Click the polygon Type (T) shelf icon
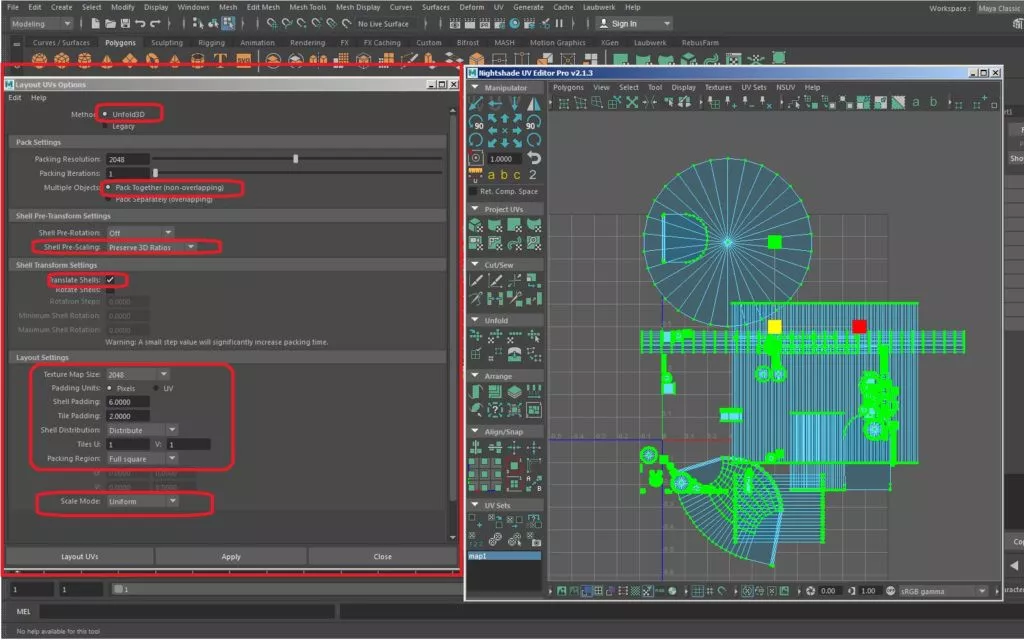1024x640 pixels. 221,60
